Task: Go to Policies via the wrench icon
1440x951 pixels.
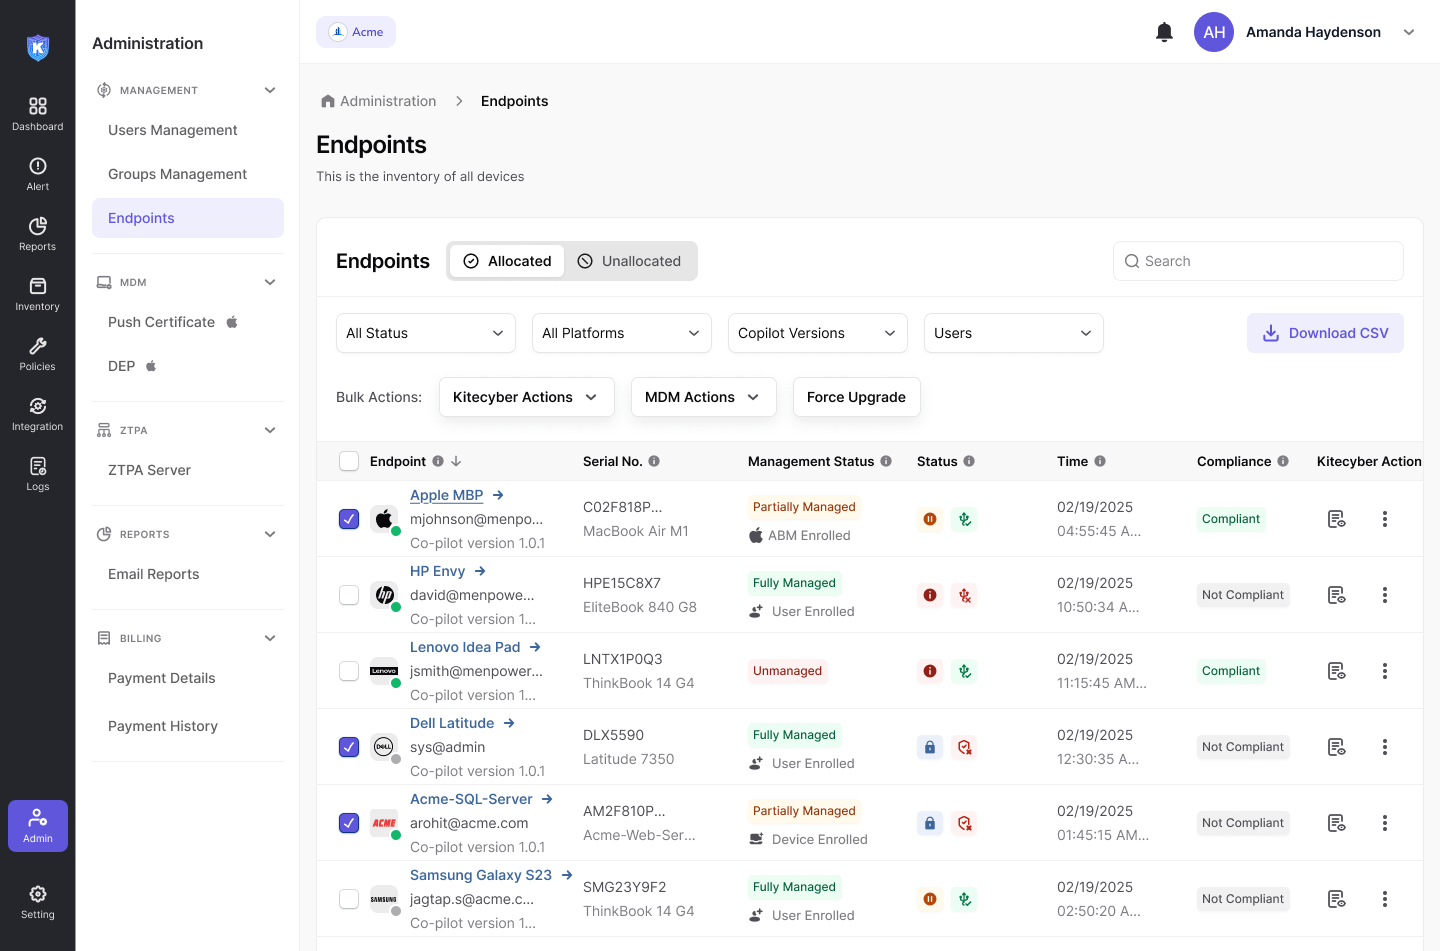Action: tap(38, 353)
